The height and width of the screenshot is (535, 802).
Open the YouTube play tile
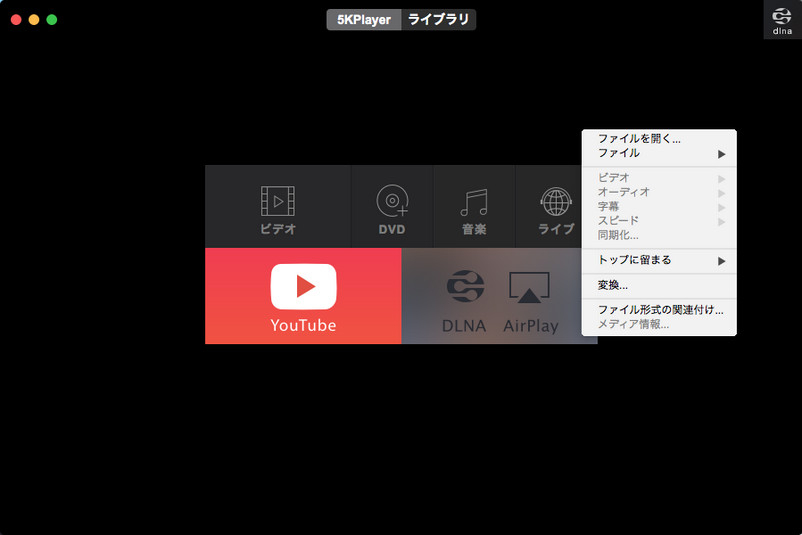pos(303,287)
